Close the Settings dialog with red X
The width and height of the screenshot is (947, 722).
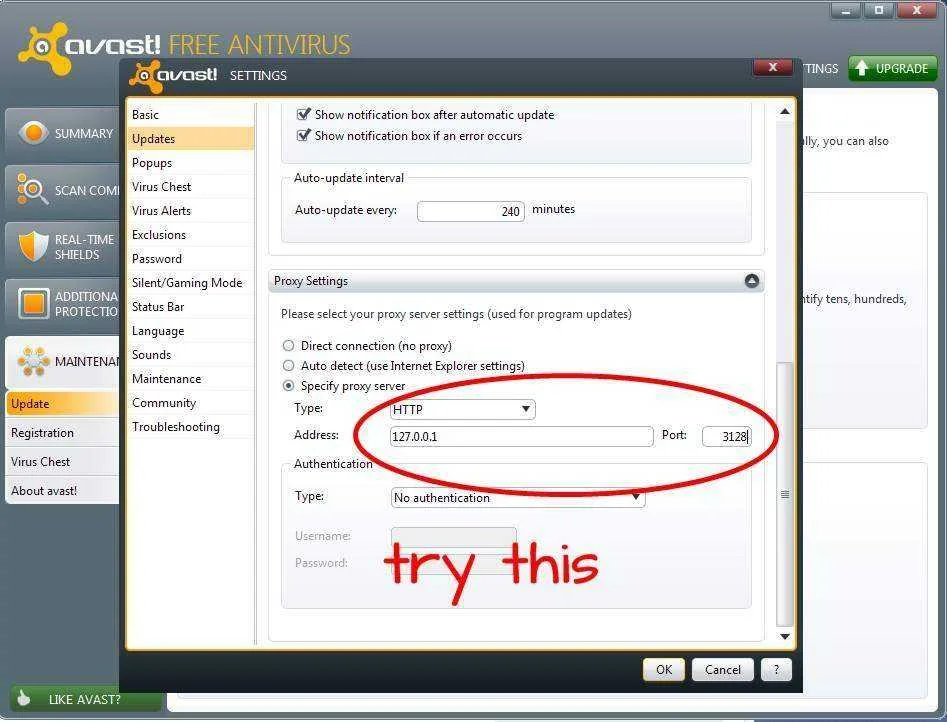coord(772,67)
